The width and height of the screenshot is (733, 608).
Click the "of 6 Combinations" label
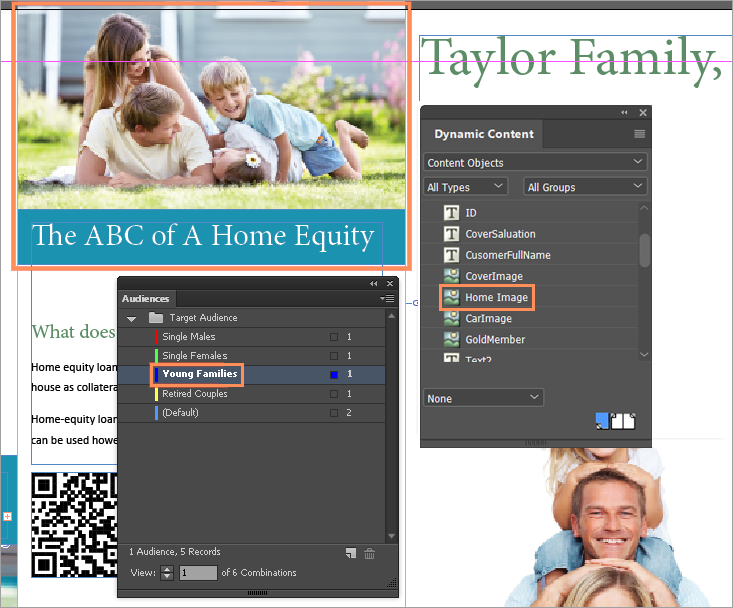coord(259,572)
